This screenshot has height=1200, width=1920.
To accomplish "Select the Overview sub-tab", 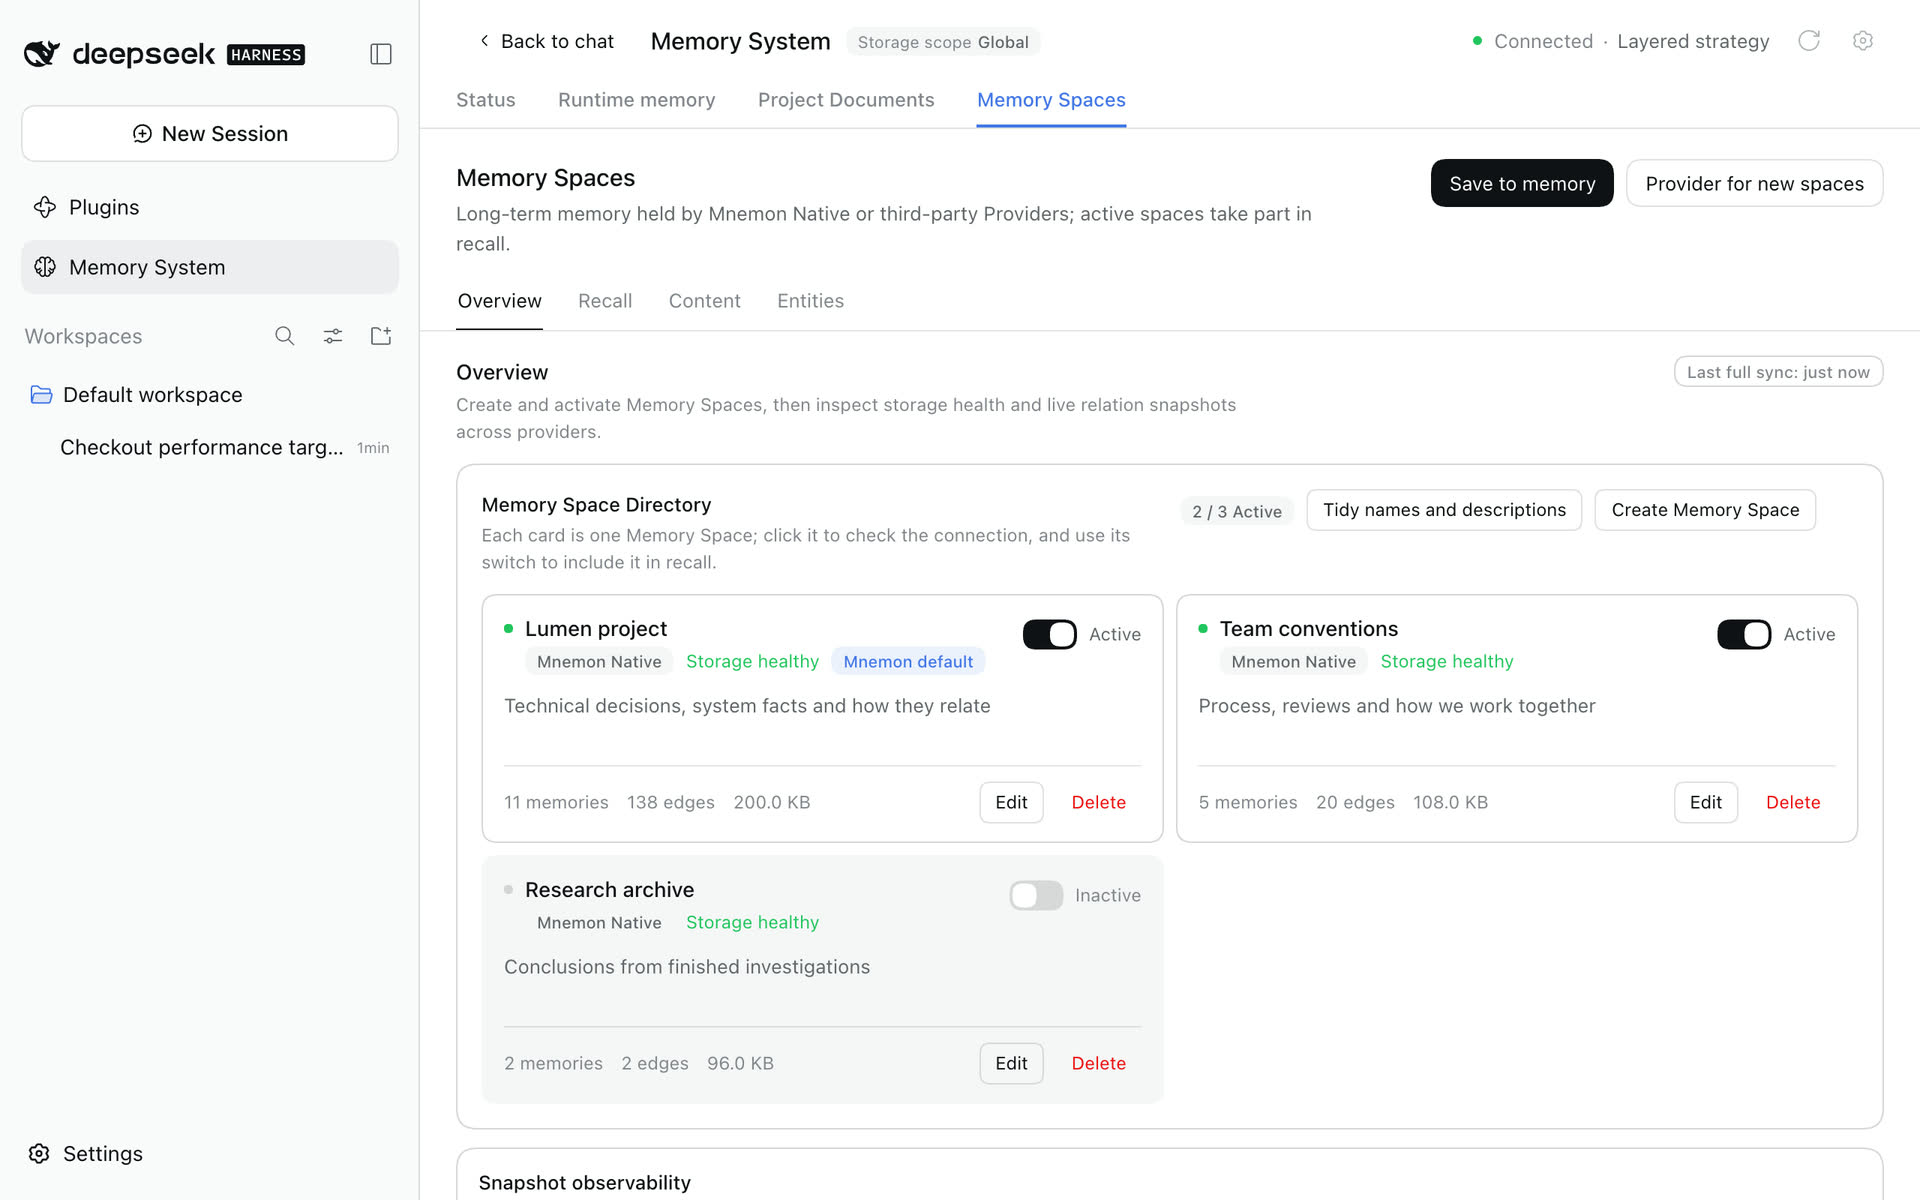I will [499, 301].
